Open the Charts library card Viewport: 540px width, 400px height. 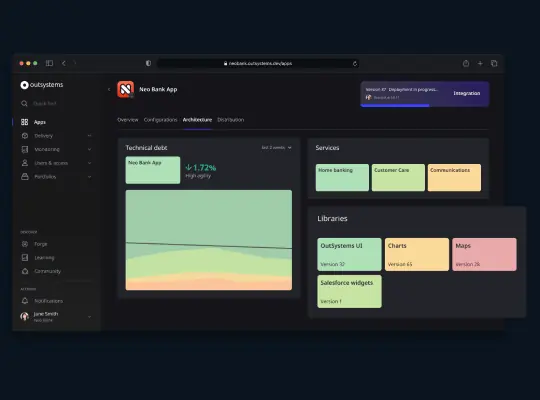click(x=417, y=254)
